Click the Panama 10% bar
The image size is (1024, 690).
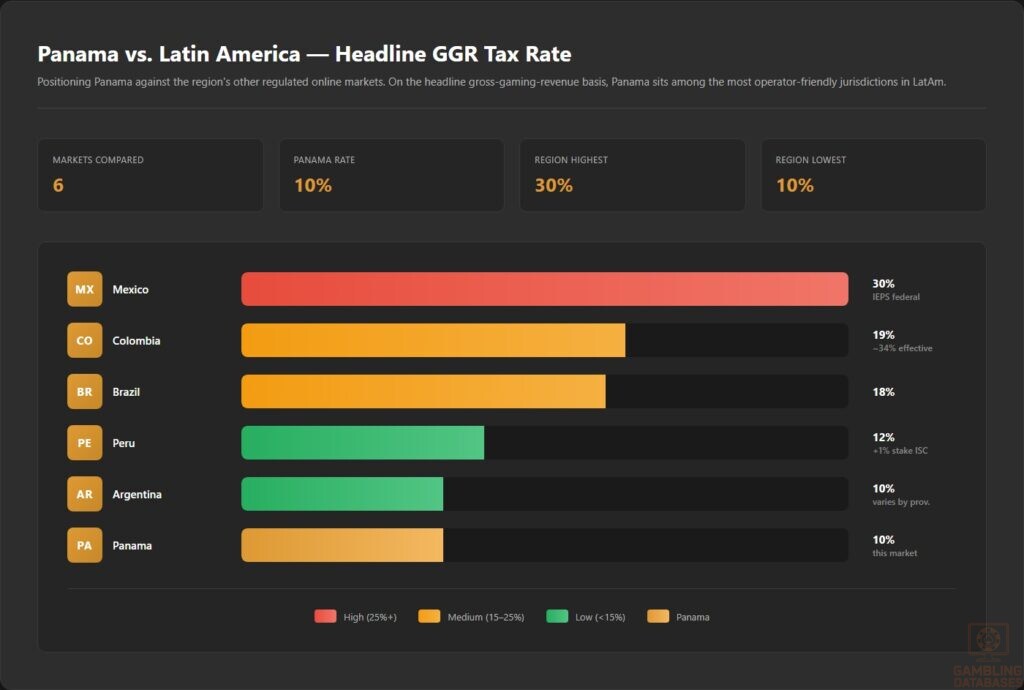click(342, 545)
